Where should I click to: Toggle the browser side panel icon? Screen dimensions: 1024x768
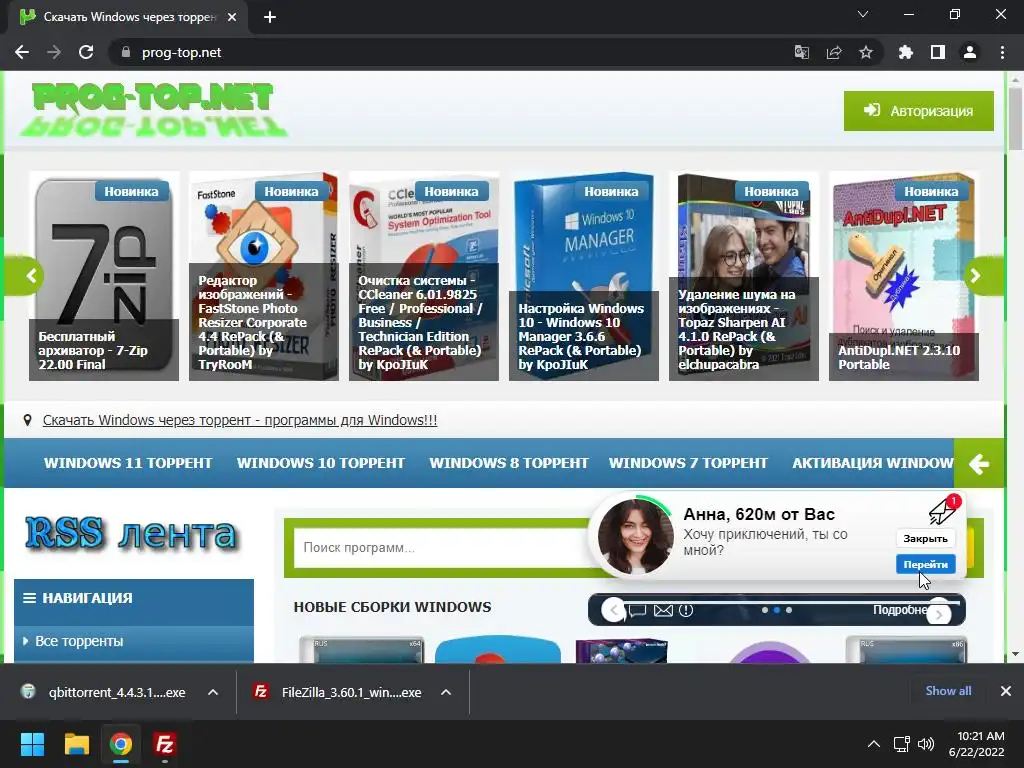938,52
